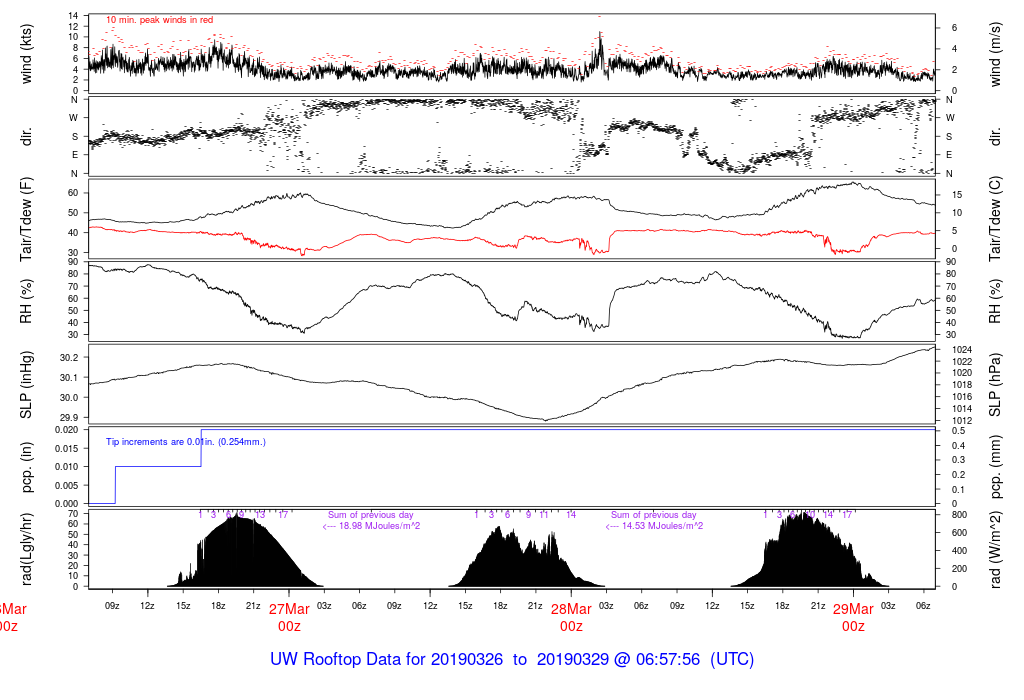Click the '14.53 MJoules/m^2' daily sum annotation
This screenshot has height=700, width=1024.
point(654,526)
